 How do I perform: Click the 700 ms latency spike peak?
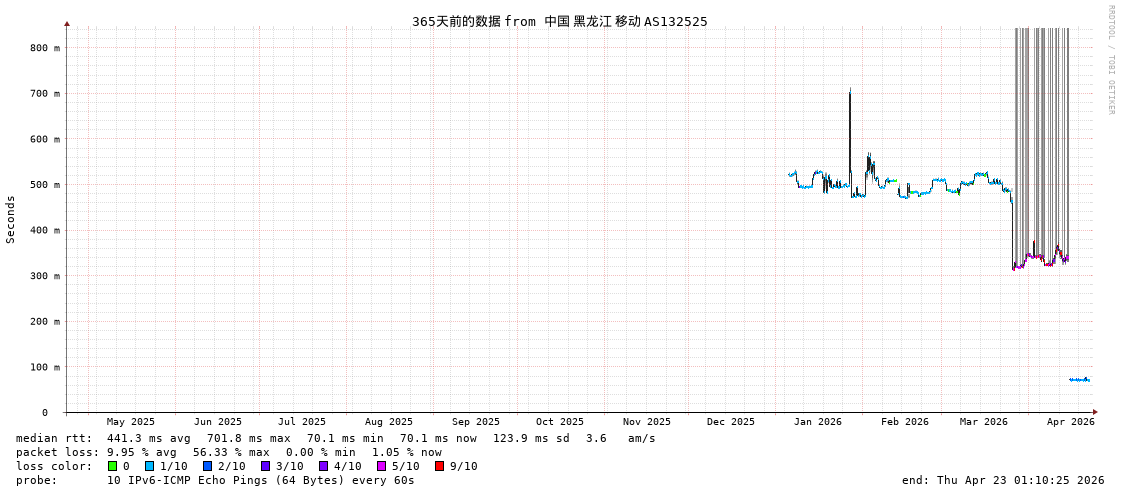point(850,91)
